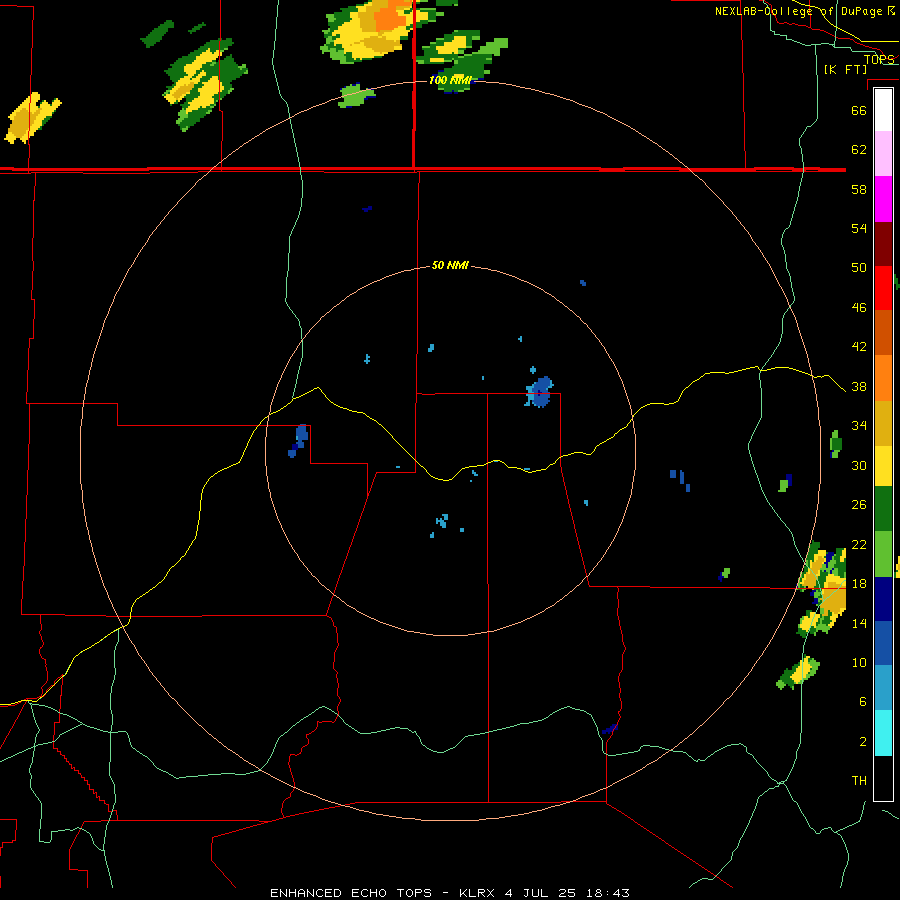
Task: Click the "42" legend value
Action: (859, 347)
